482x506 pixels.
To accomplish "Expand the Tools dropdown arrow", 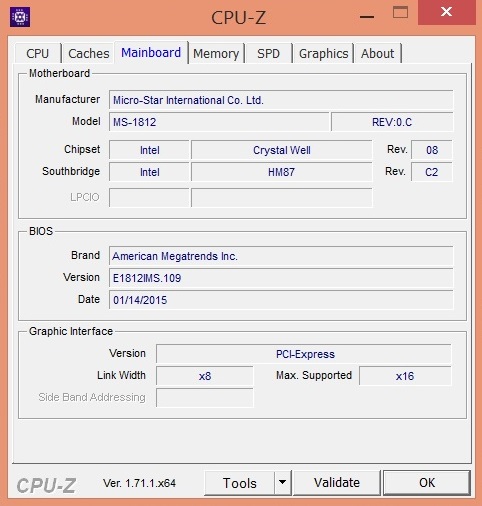I will coord(283,483).
